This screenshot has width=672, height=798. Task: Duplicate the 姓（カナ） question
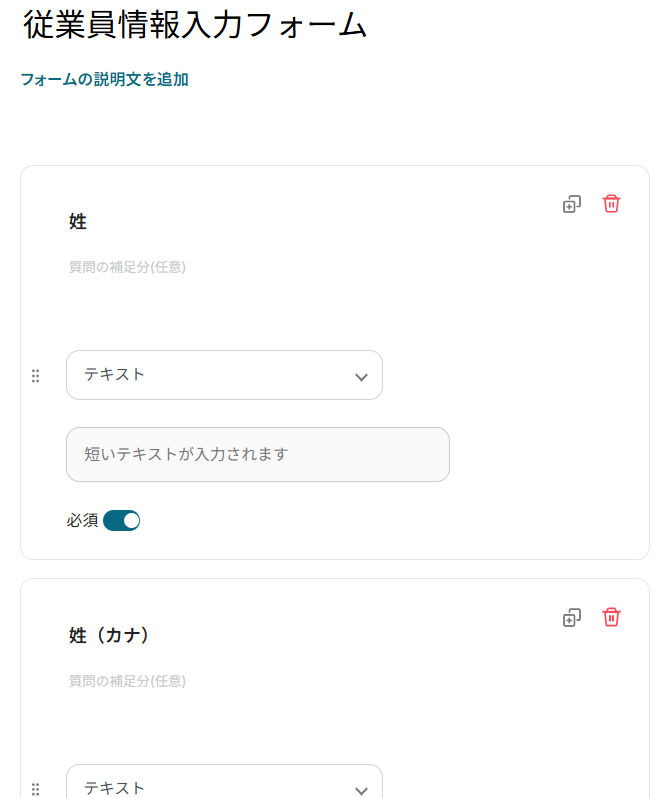click(x=572, y=617)
